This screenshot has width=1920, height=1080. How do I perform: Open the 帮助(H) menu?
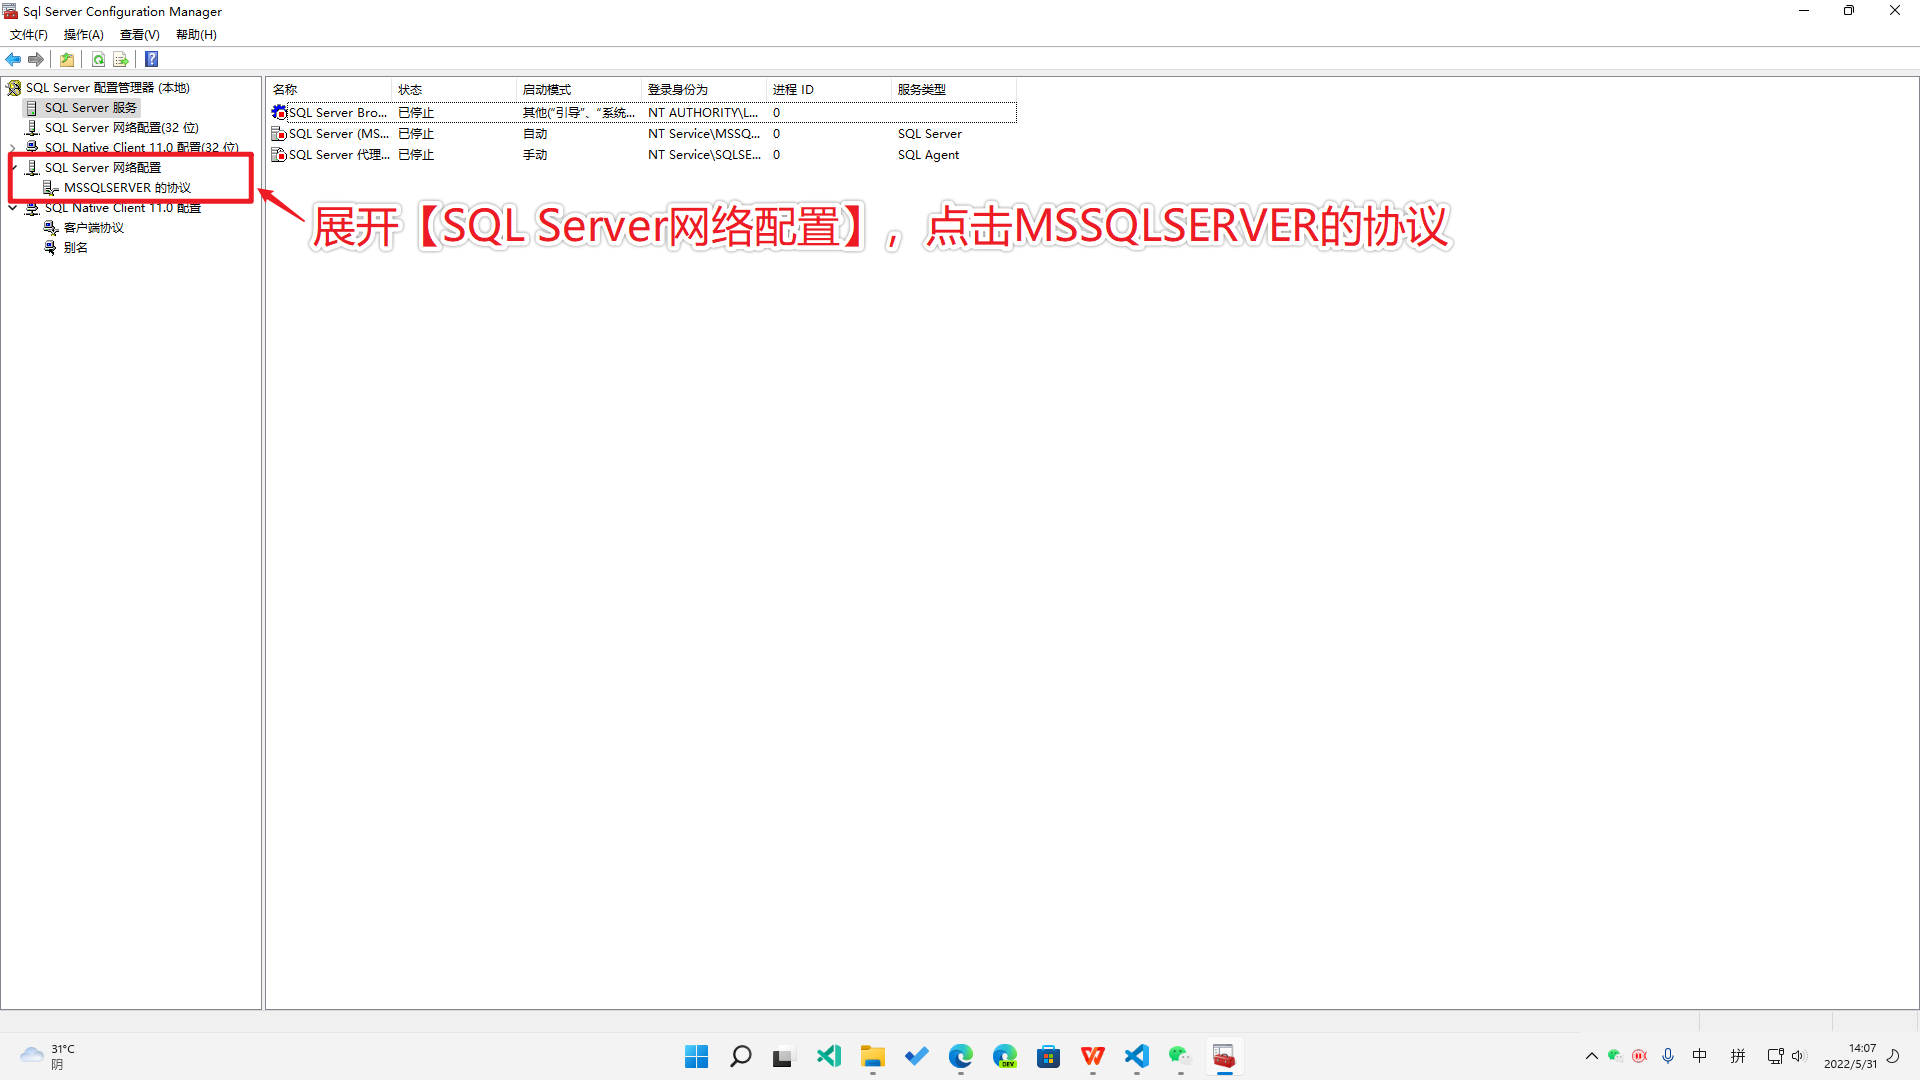pyautogui.click(x=196, y=34)
